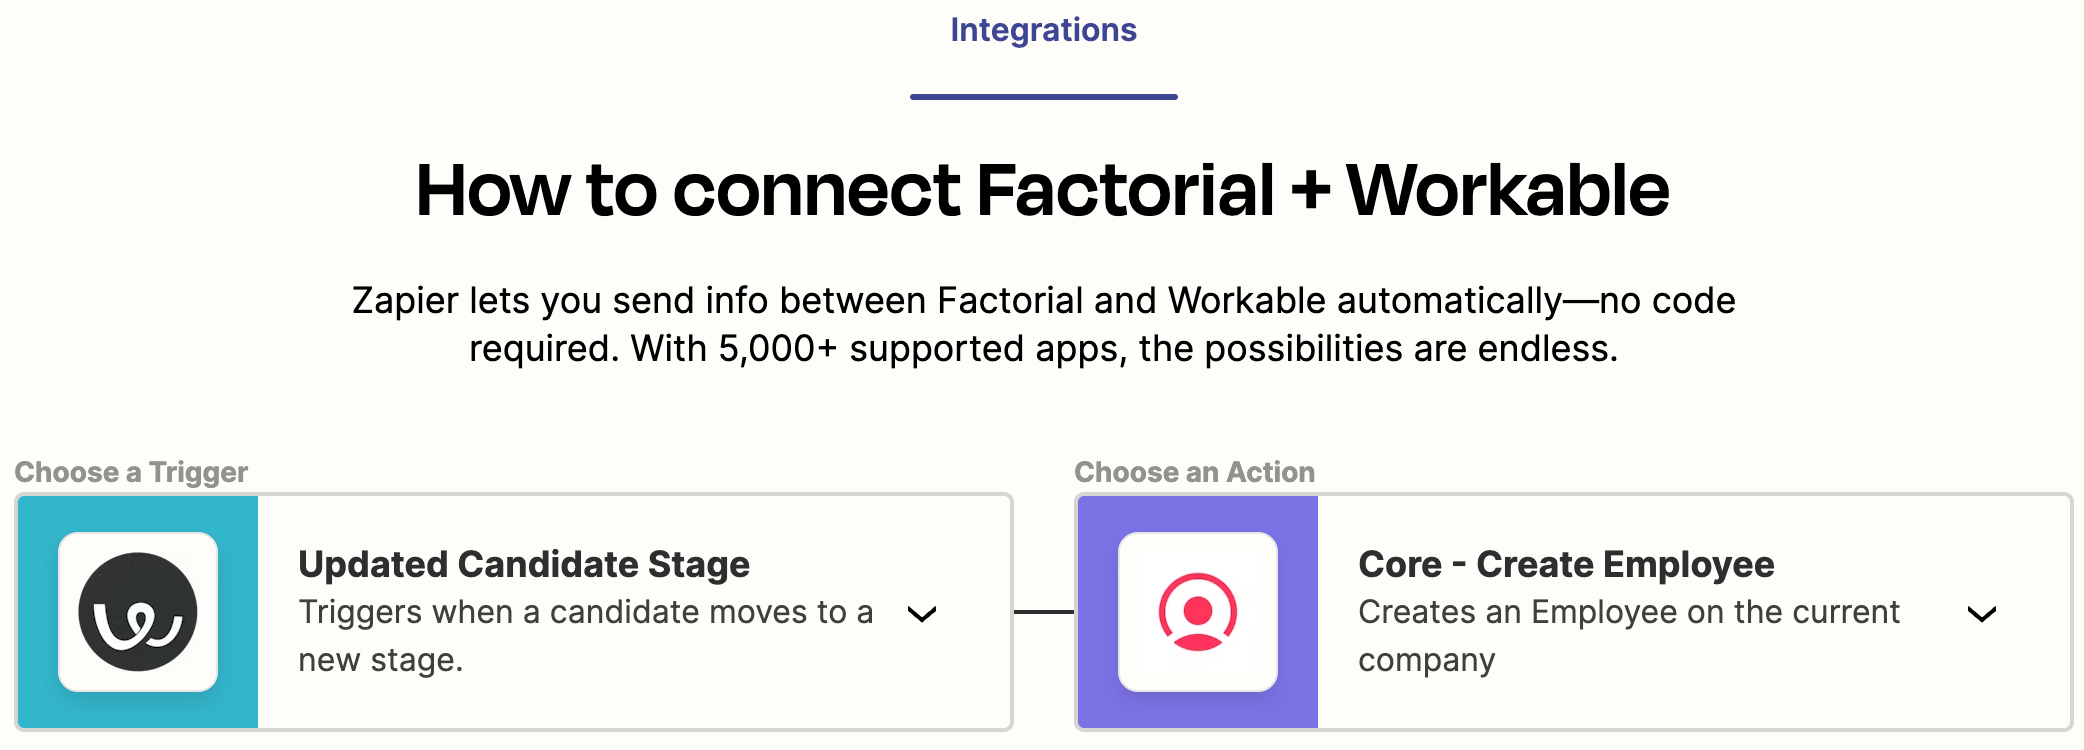The width and height of the screenshot is (2084, 750).
Task: Open the Integrations tab
Action: (x=1043, y=30)
